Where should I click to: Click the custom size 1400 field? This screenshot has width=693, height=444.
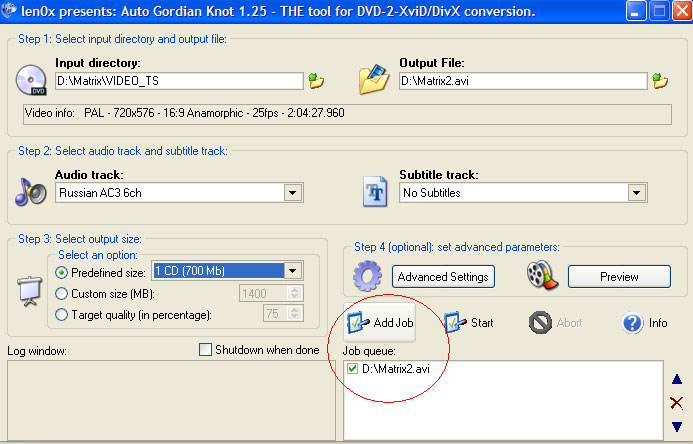[264, 293]
